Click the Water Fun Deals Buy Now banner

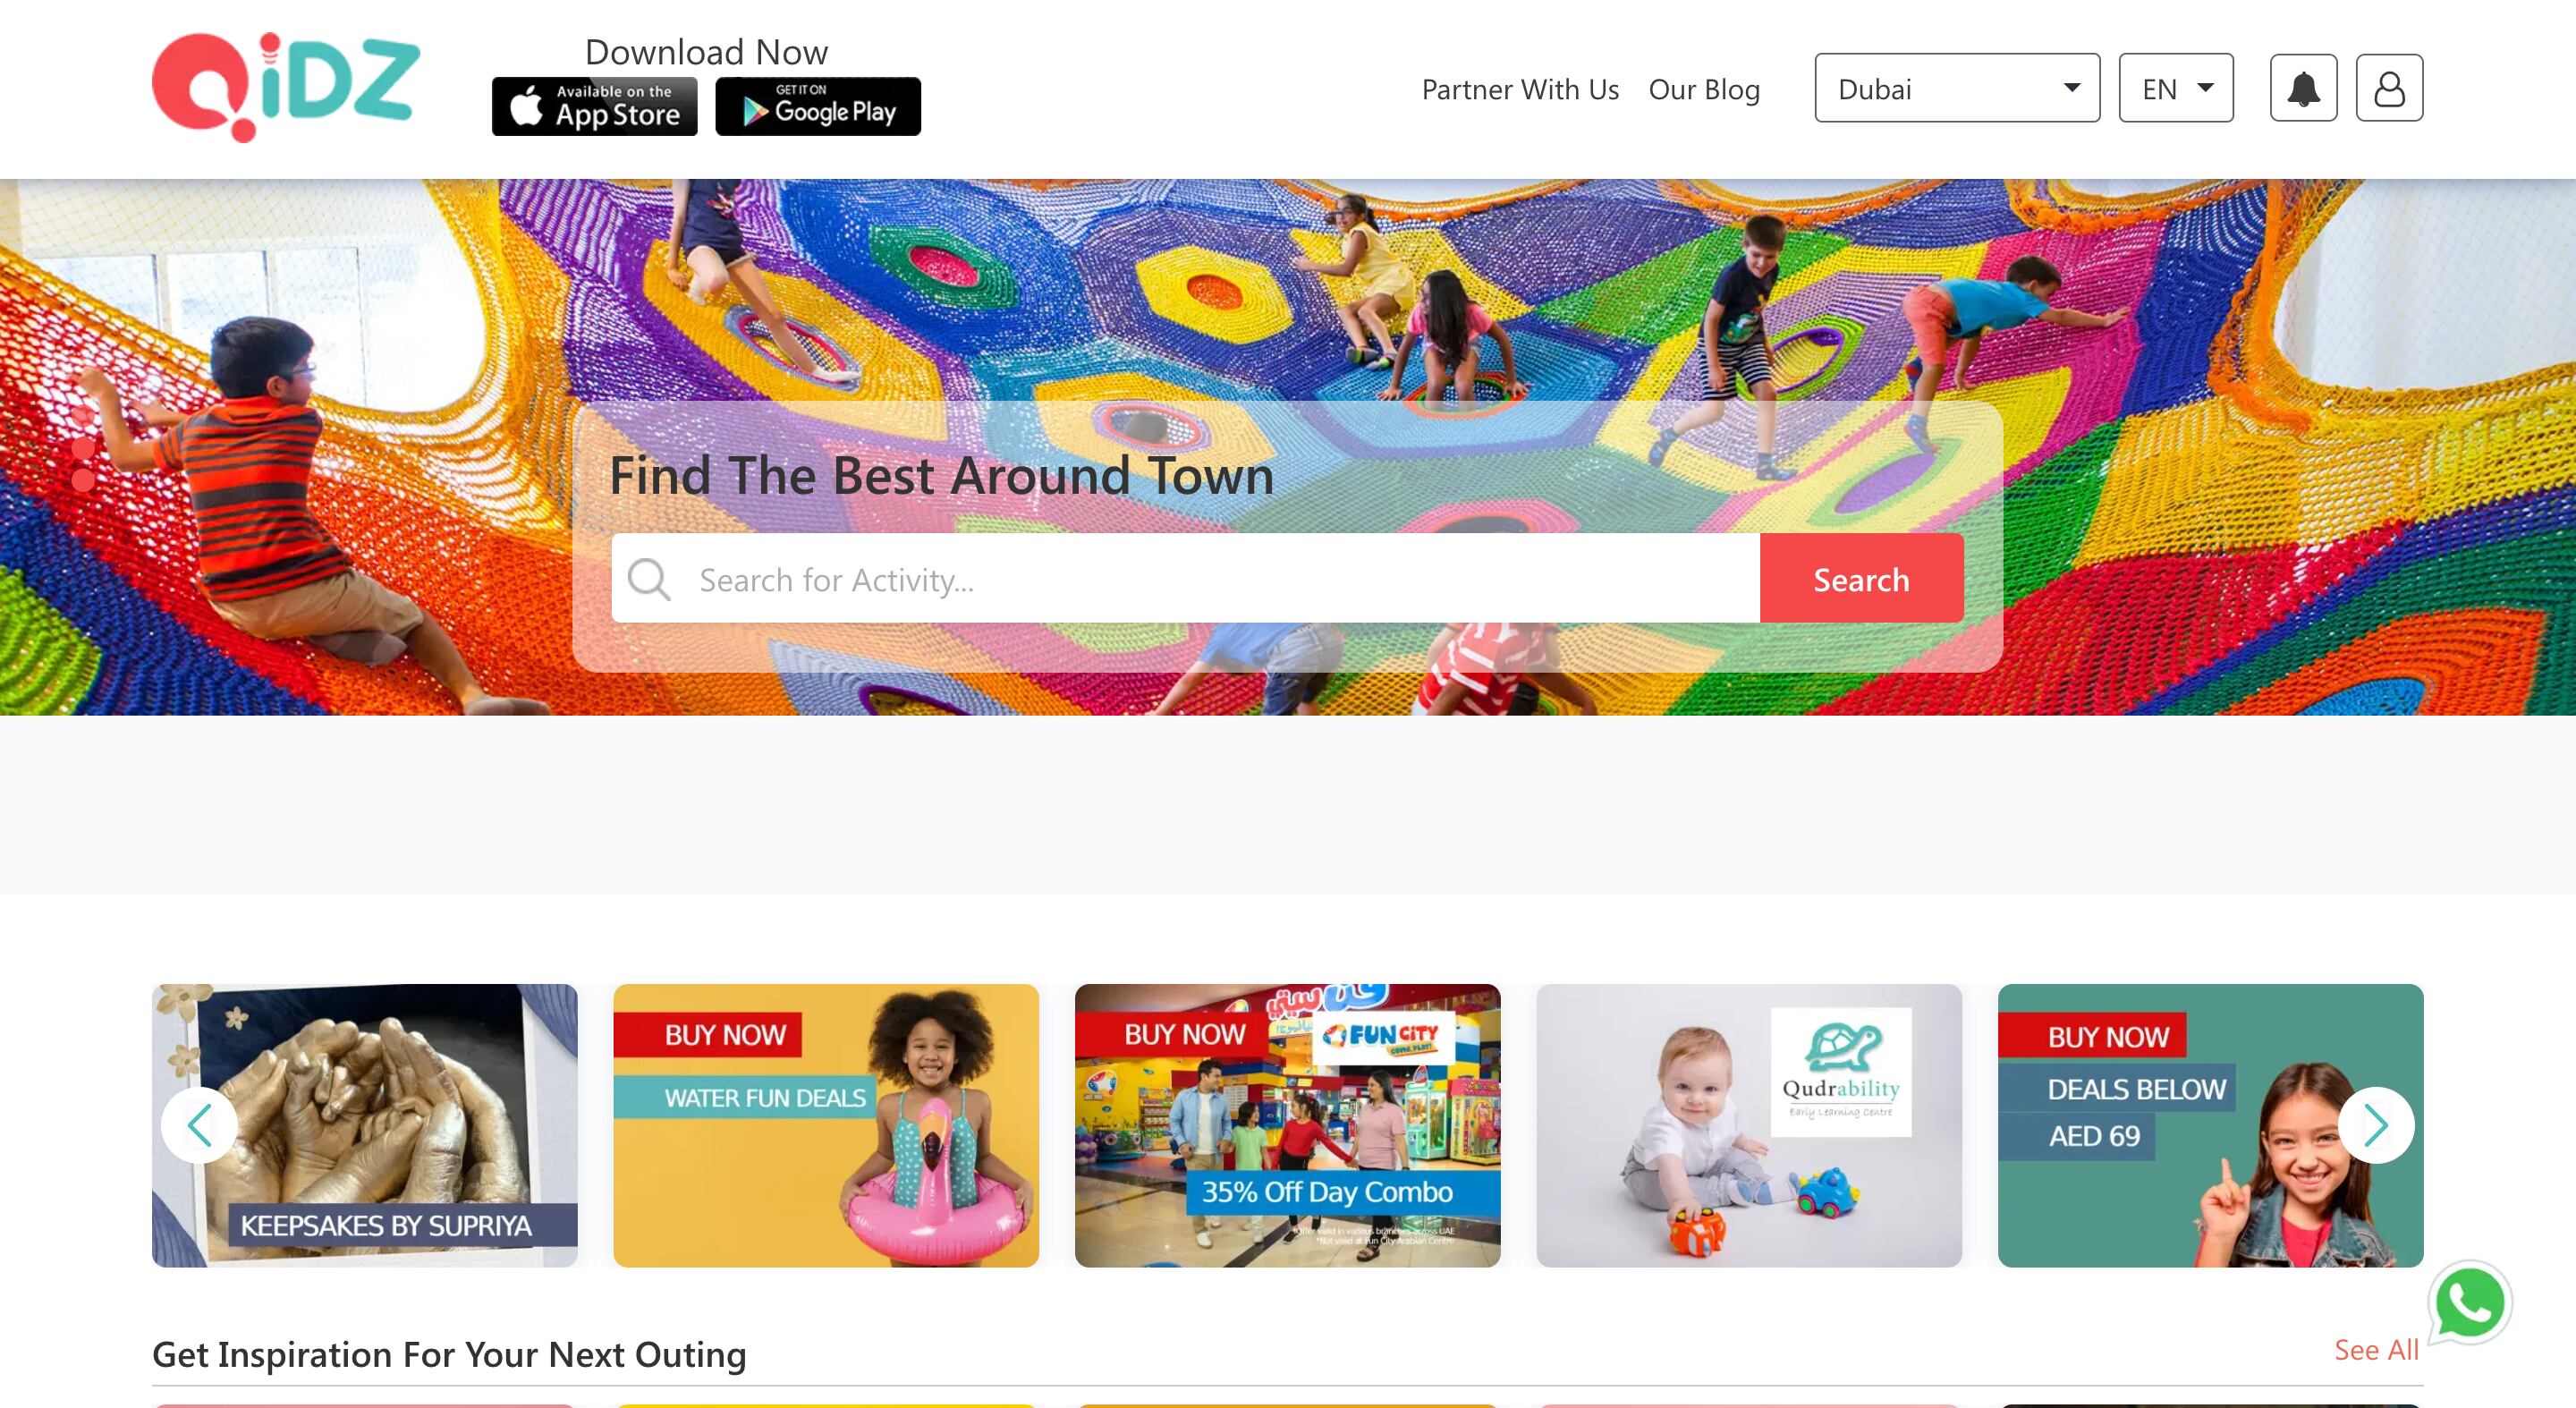click(826, 1125)
